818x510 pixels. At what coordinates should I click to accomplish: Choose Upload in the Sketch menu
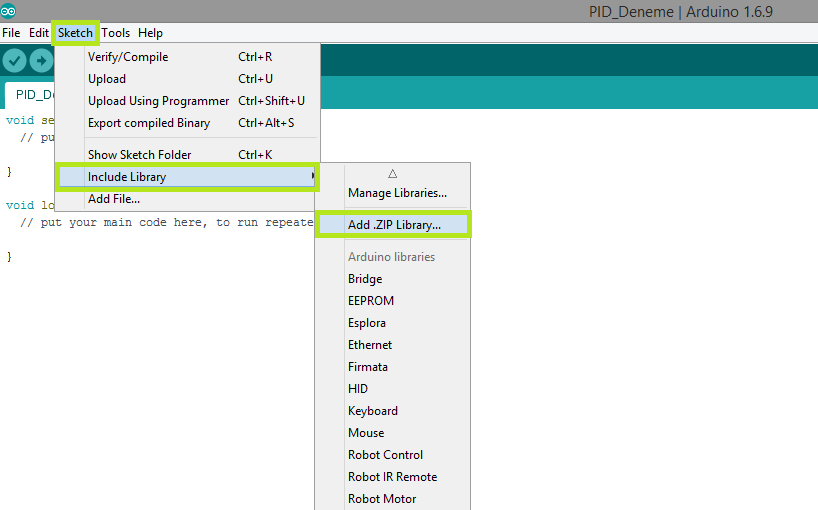pos(188,79)
